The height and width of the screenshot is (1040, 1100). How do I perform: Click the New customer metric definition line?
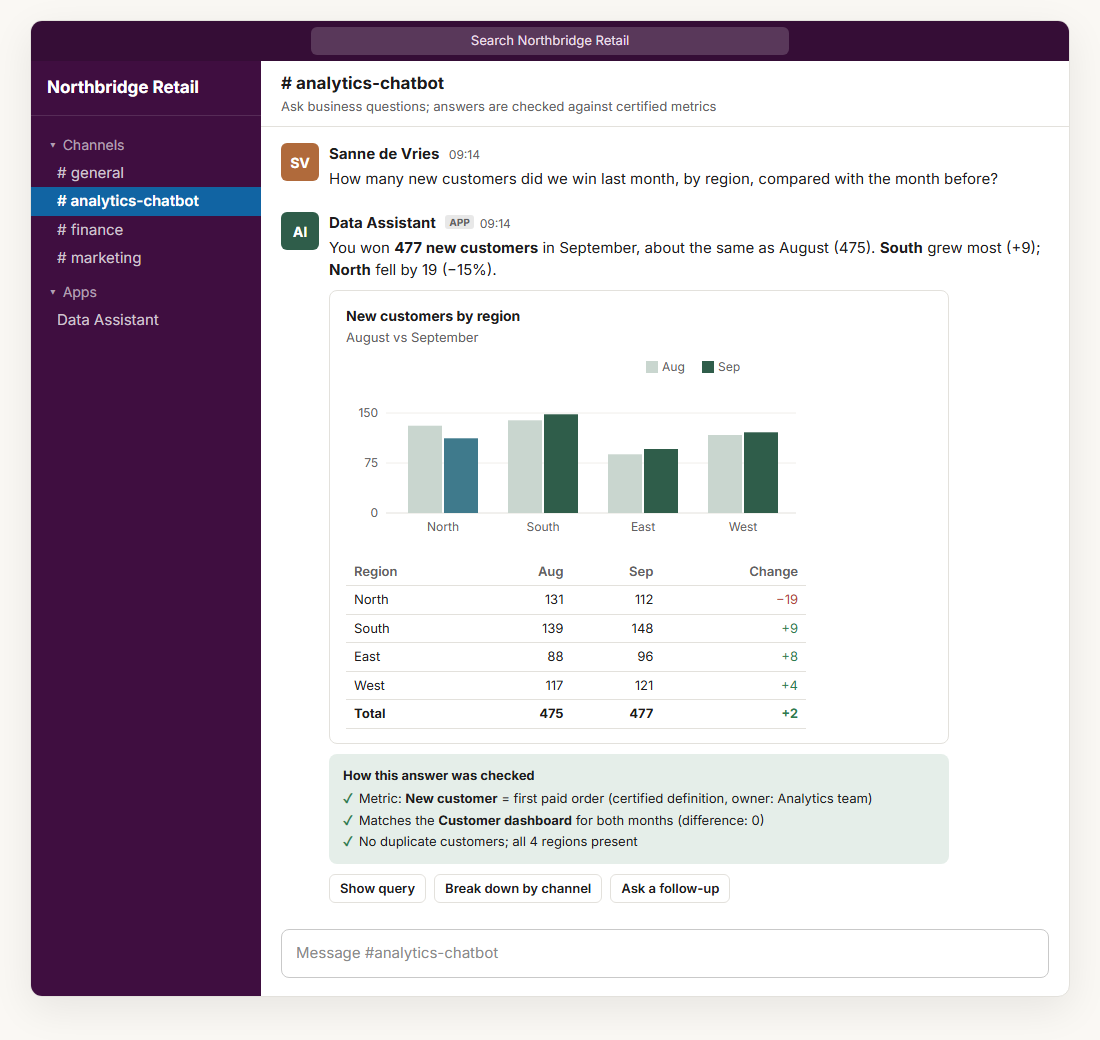(x=608, y=799)
